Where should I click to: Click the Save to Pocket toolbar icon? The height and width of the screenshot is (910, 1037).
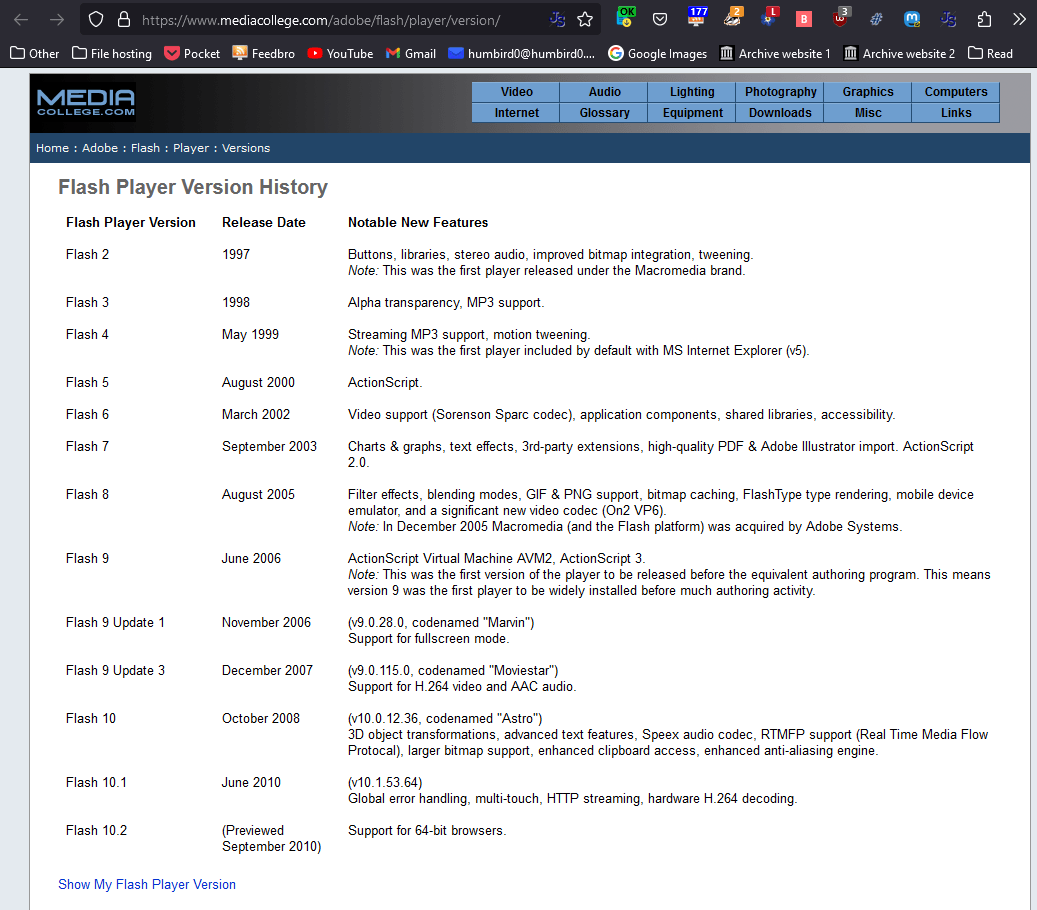pos(660,19)
